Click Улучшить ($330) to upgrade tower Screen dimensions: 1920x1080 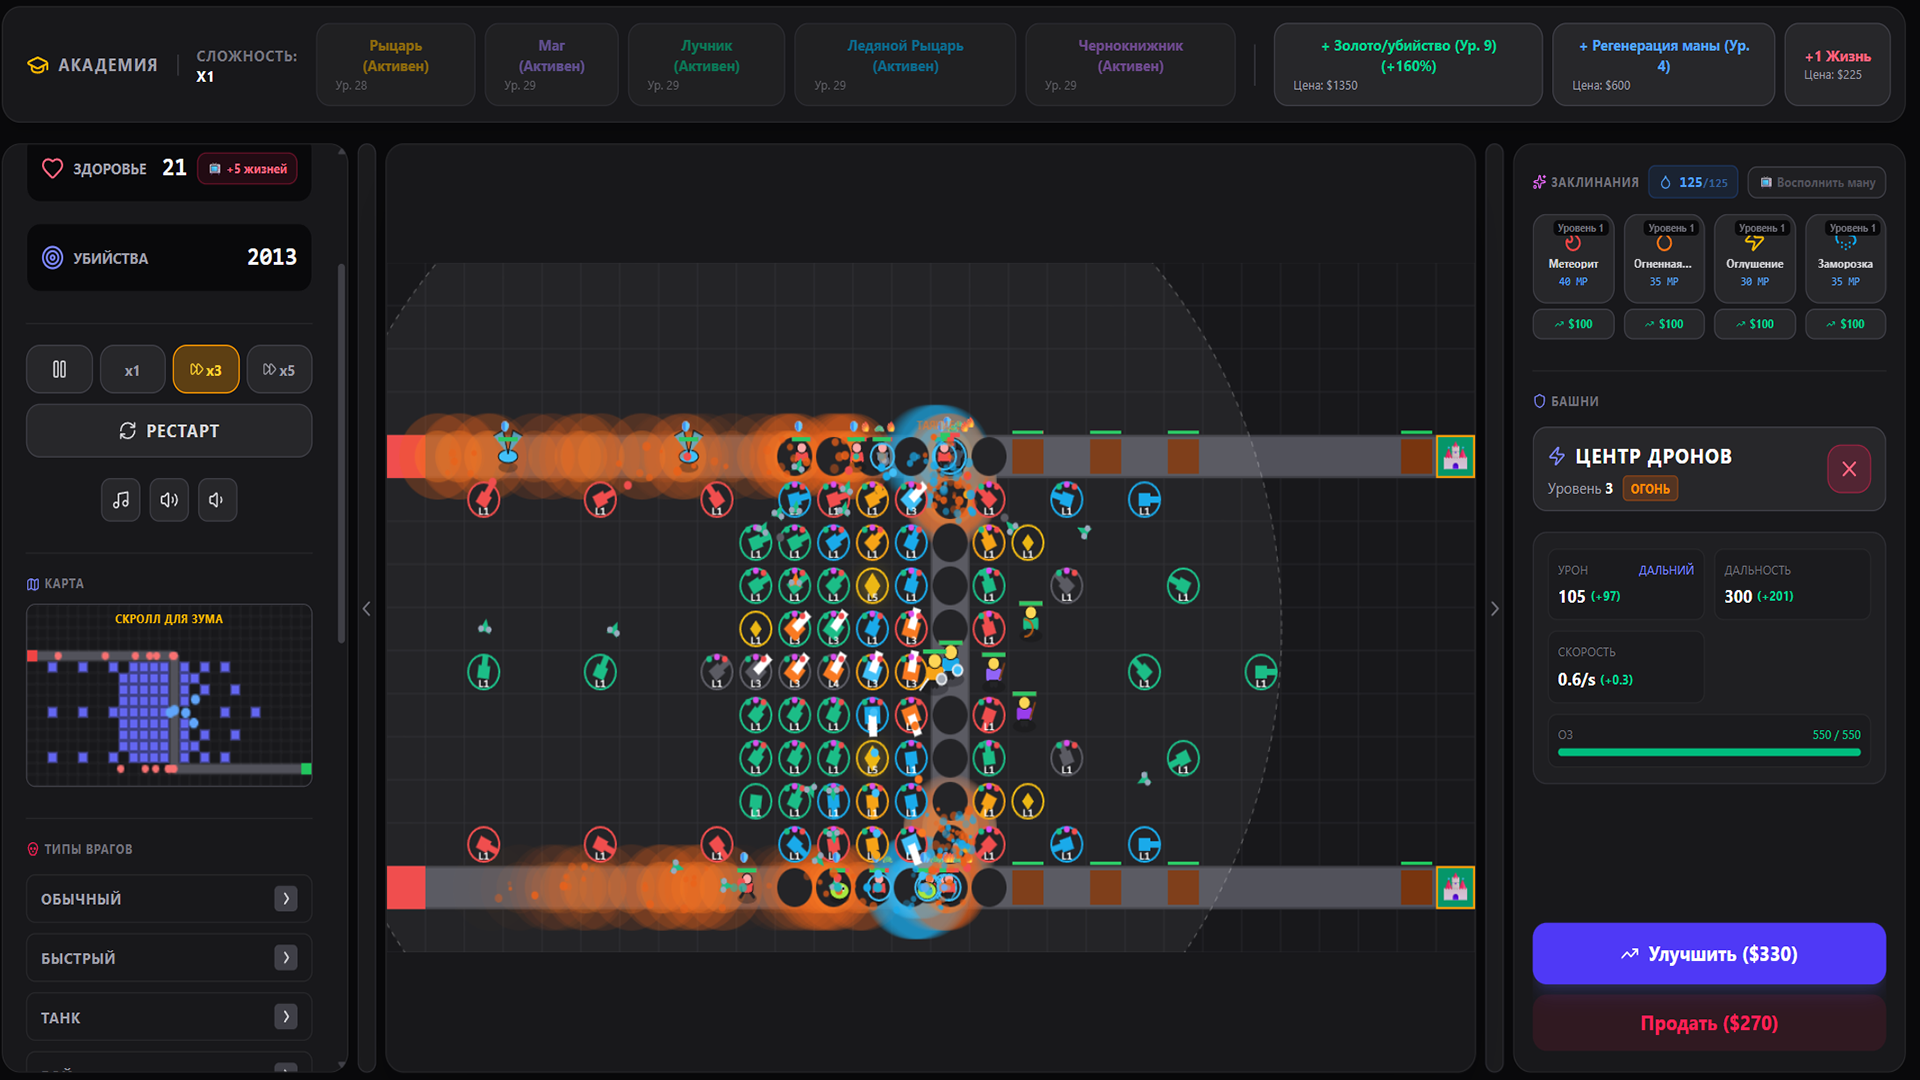coord(1709,953)
